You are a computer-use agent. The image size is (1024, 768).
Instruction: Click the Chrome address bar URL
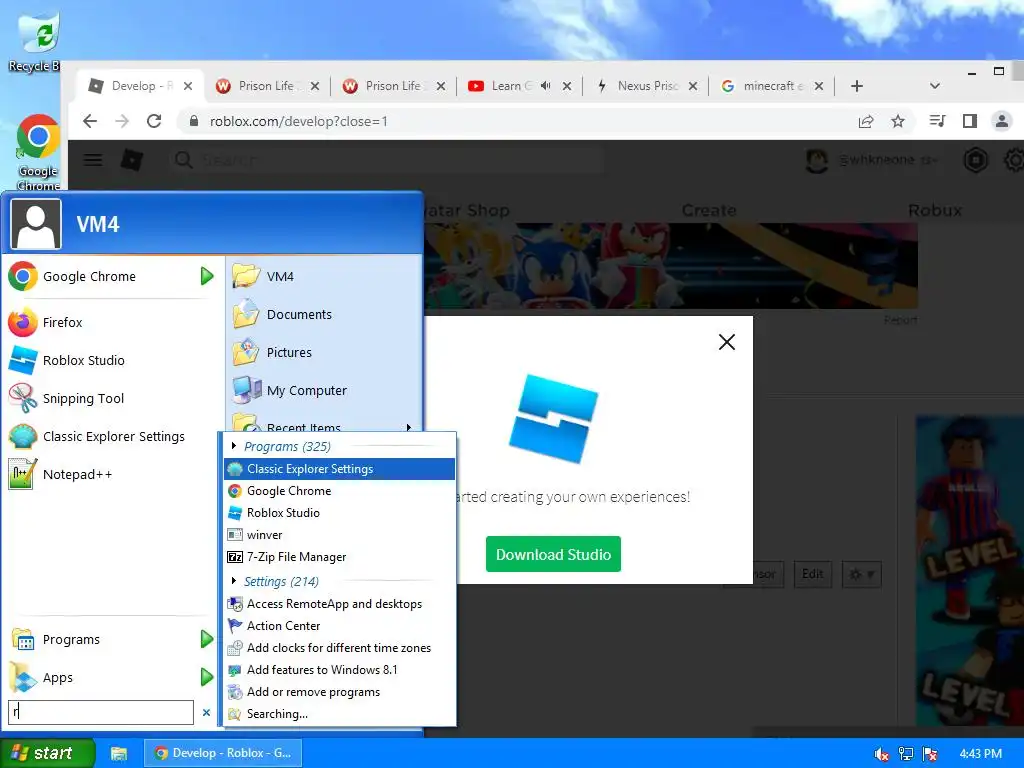click(298, 121)
